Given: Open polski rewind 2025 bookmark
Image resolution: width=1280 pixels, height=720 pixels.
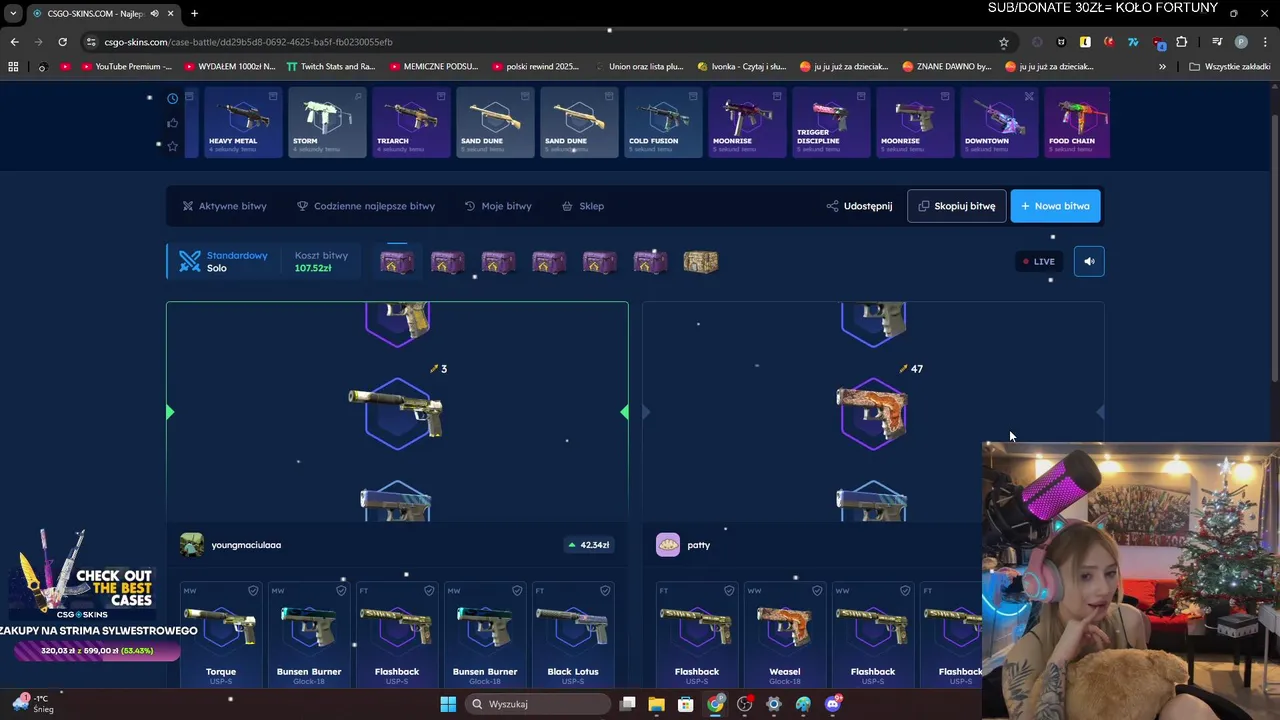Looking at the screenshot, I should tap(534, 67).
